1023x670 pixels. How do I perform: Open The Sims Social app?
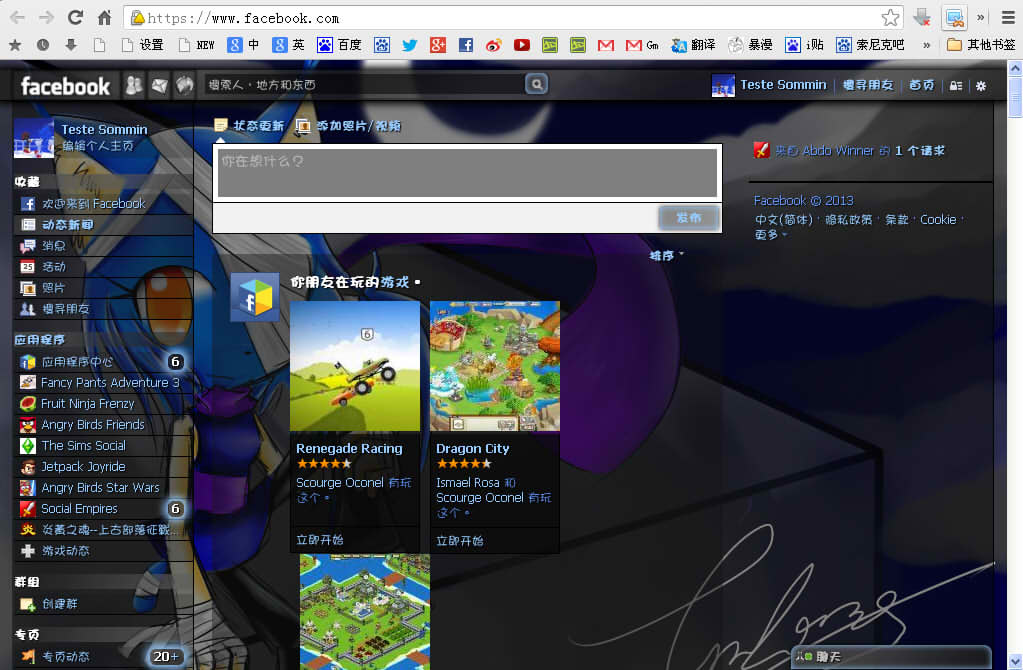pyautogui.click(x=103, y=446)
